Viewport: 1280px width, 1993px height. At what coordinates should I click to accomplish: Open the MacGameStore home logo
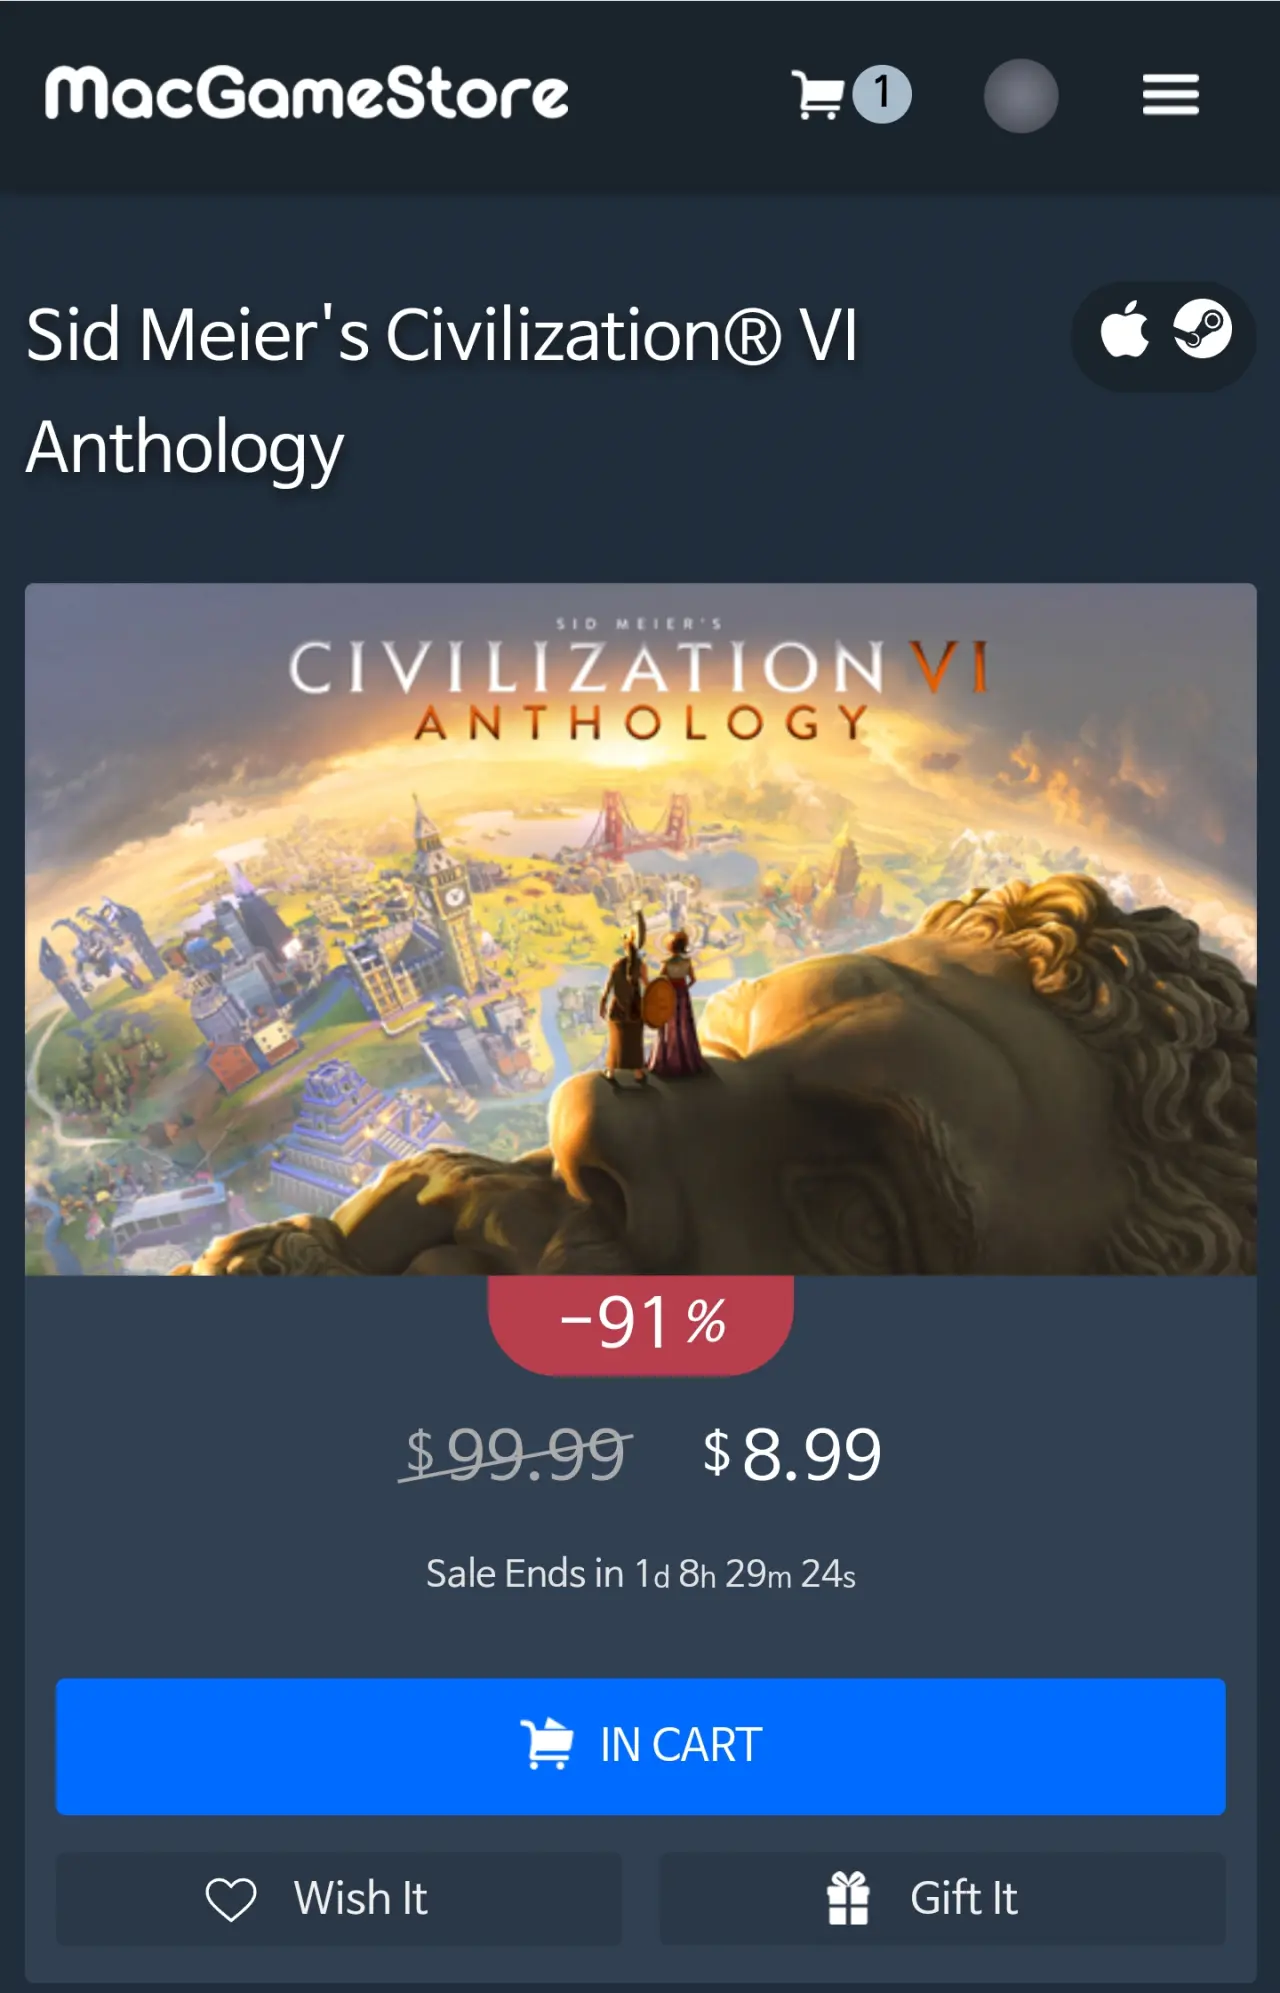click(307, 93)
